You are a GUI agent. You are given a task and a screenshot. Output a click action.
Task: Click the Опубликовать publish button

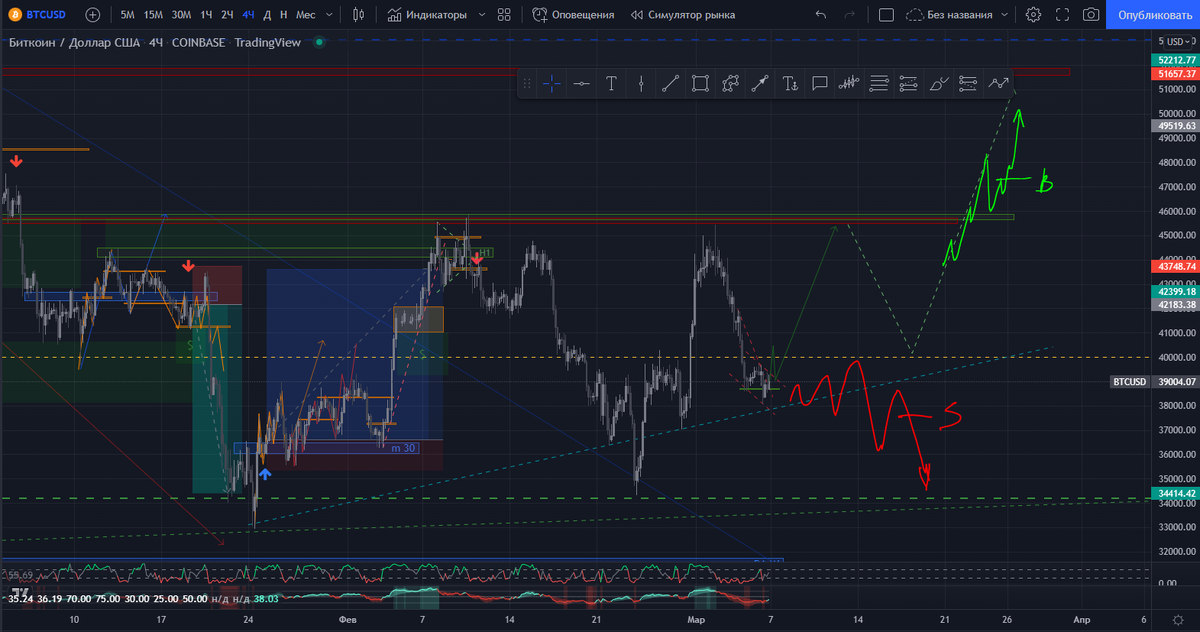pos(1155,15)
